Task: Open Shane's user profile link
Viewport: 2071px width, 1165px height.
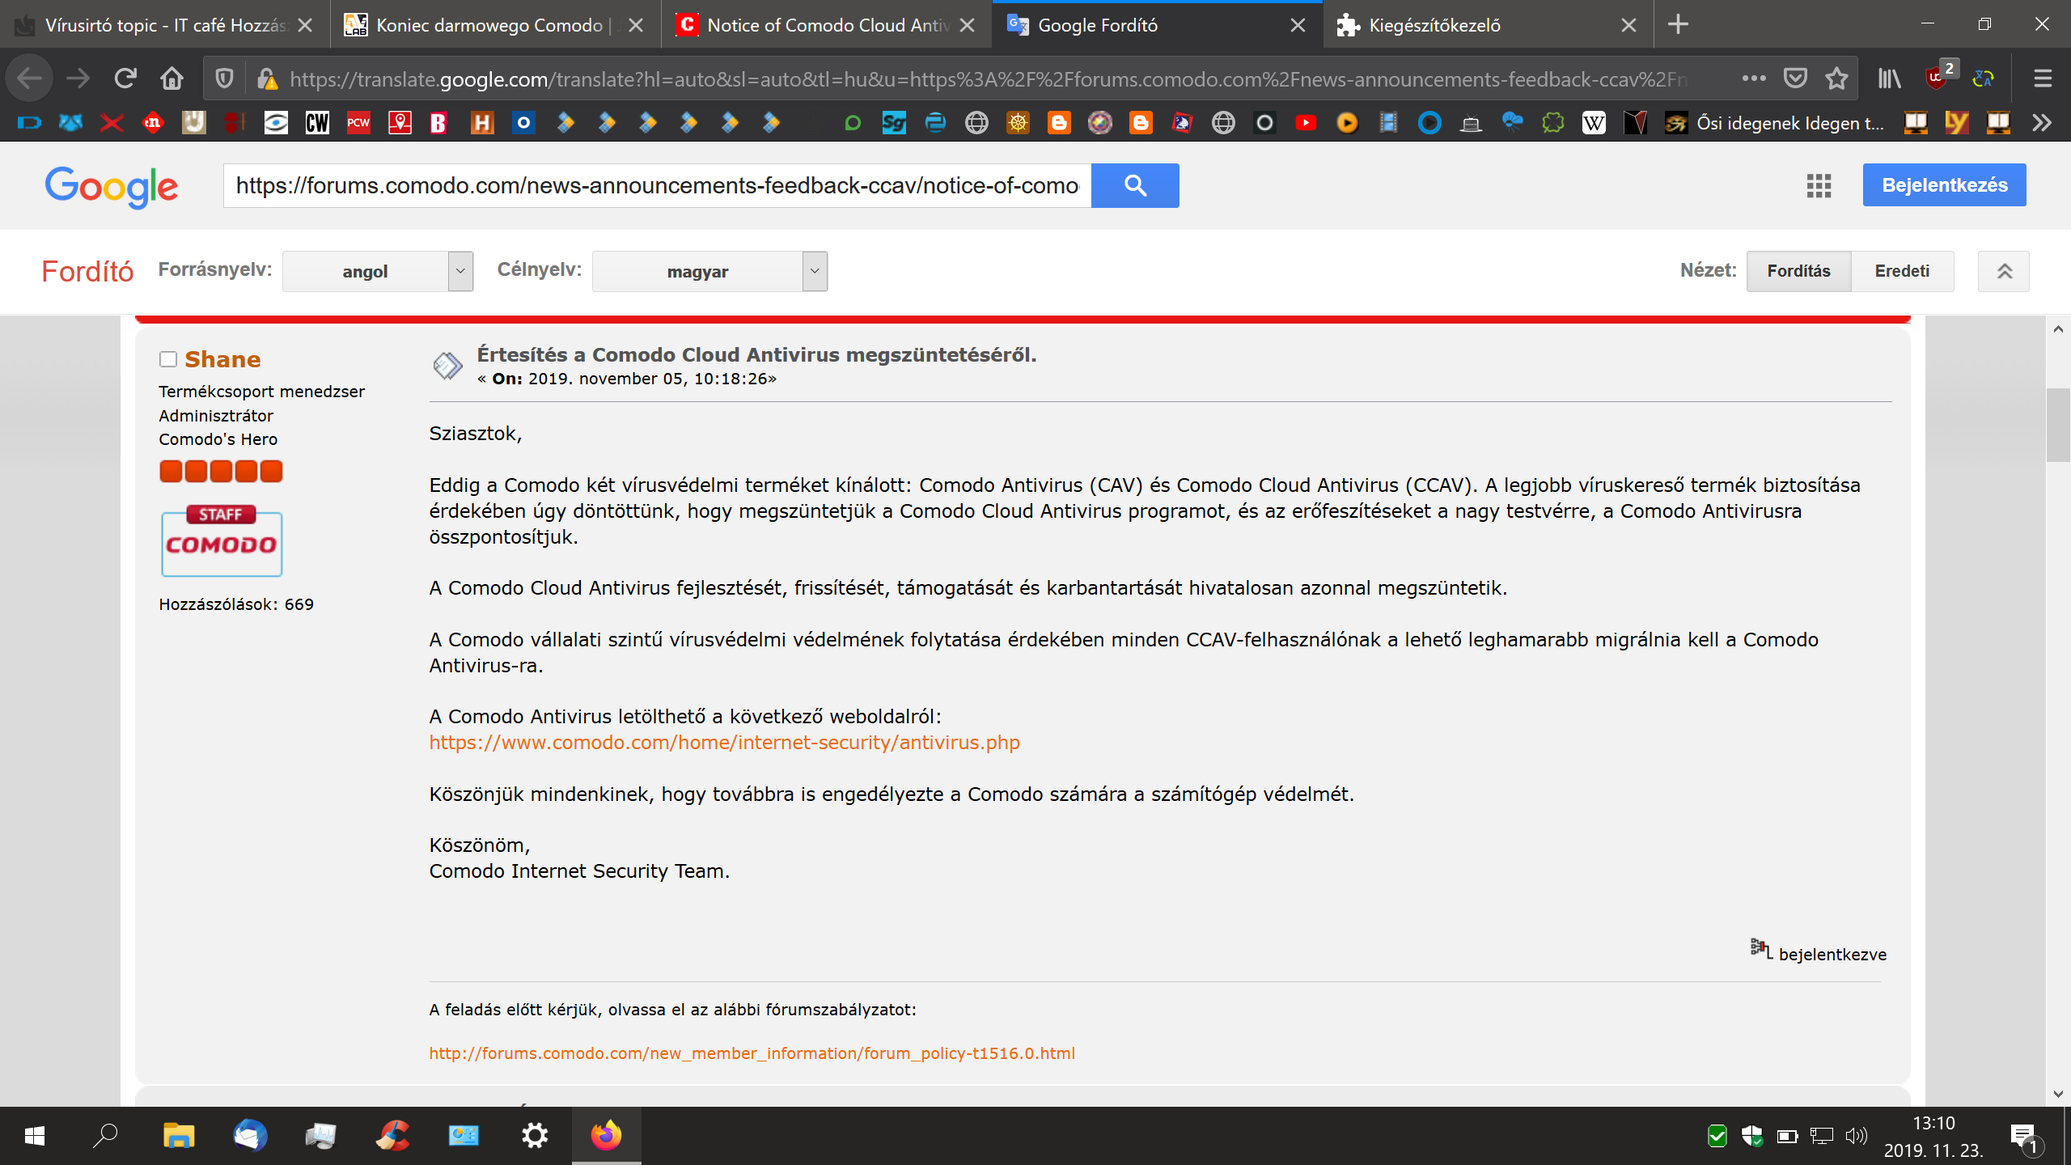Action: point(222,359)
